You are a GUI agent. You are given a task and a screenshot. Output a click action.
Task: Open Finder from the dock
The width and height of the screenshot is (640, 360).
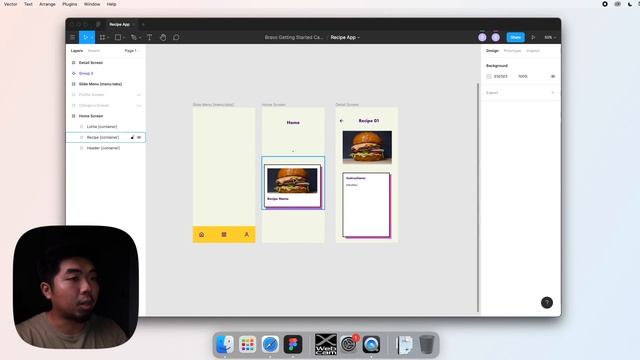(x=224, y=344)
